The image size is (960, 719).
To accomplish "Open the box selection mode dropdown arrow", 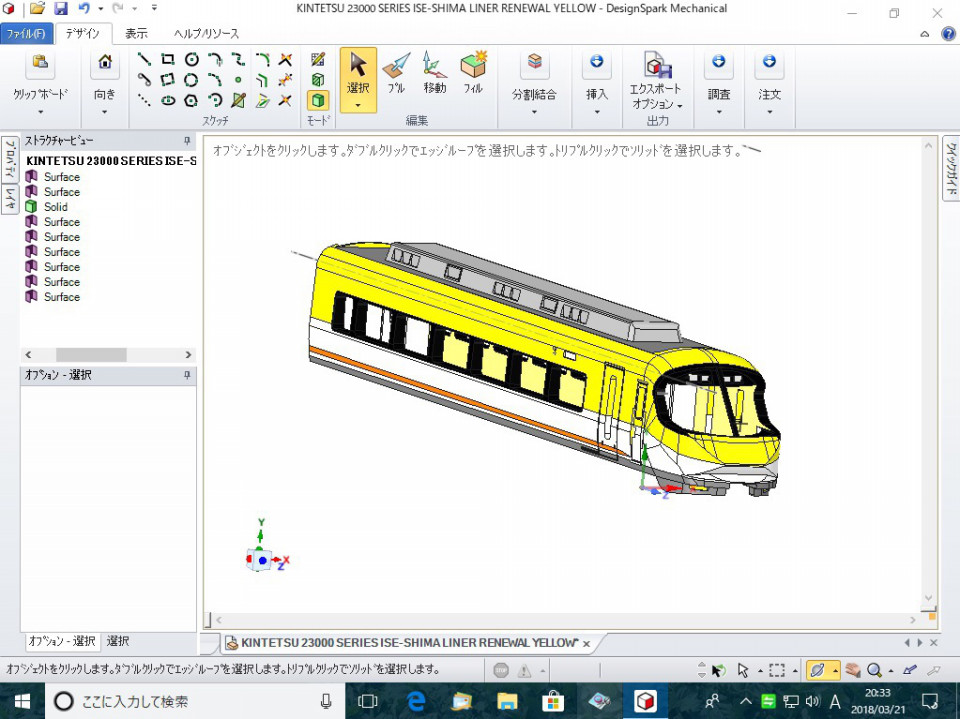I will (x=795, y=671).
